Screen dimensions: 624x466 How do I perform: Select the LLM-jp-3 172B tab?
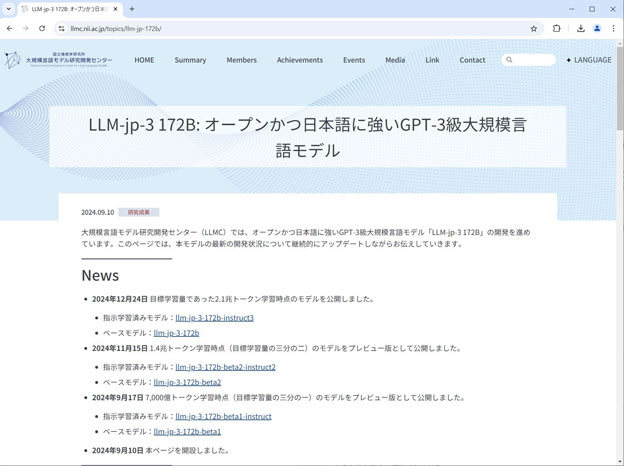70,9
